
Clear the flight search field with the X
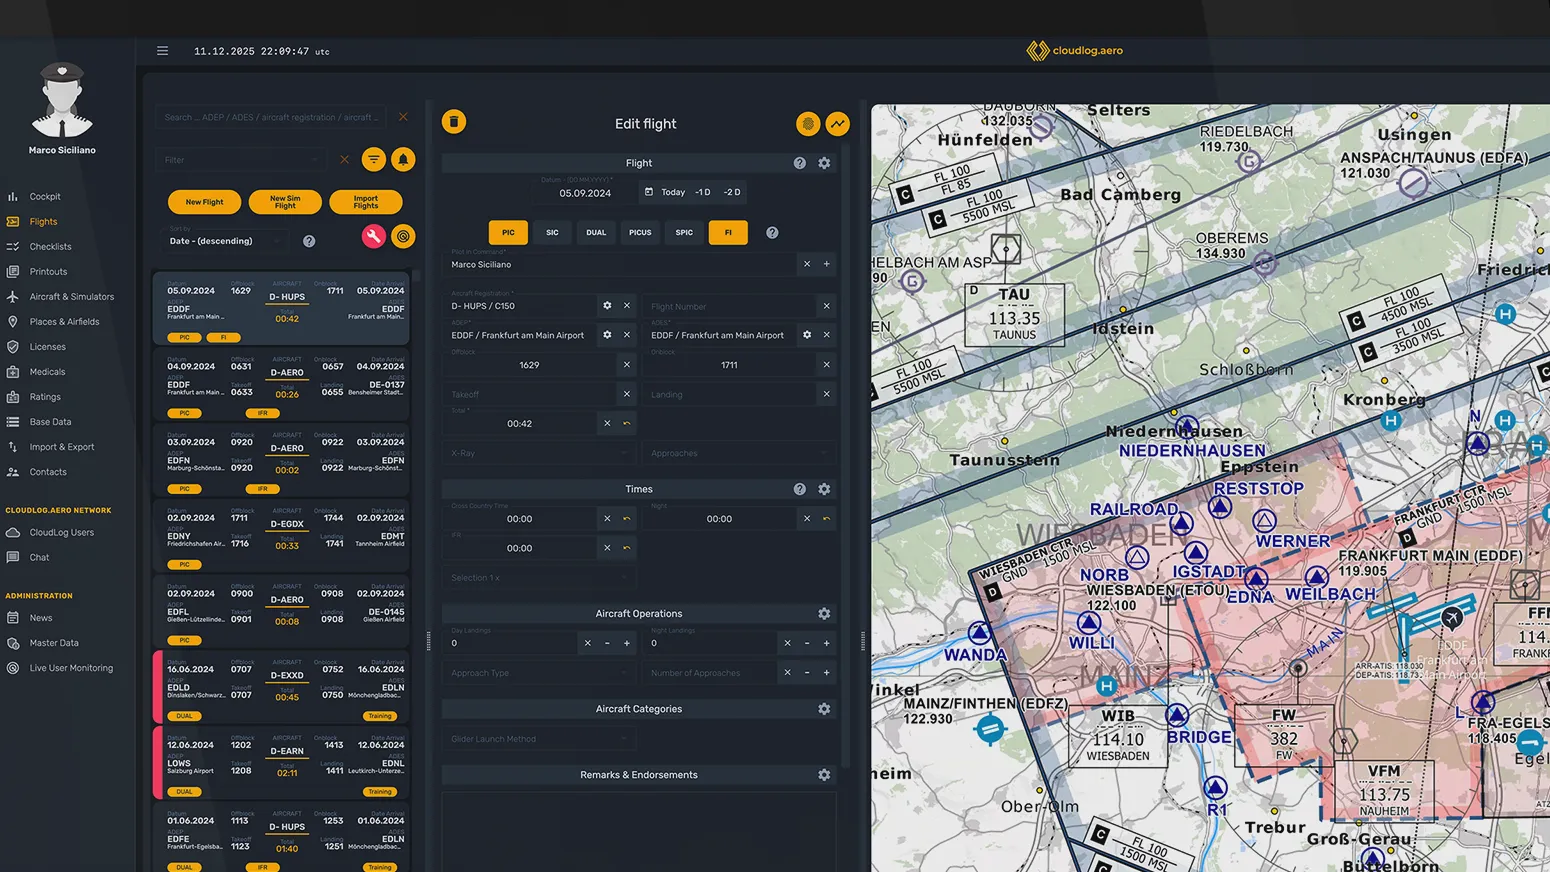(403, 117)
